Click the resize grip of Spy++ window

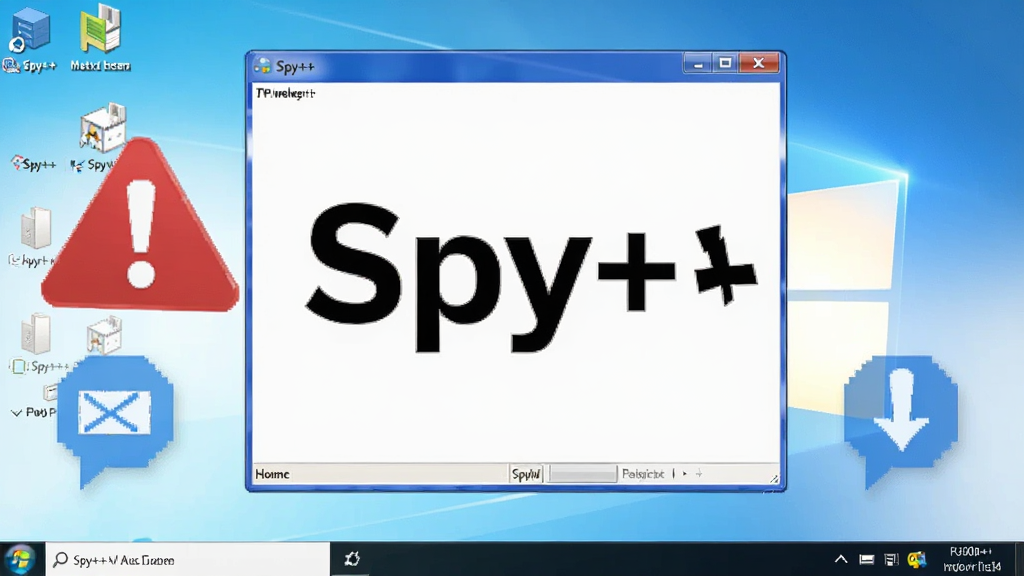(774, 479)
